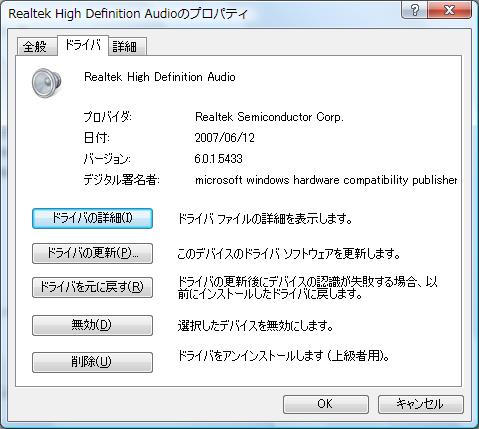Click the デジタル署名者 label
Viewport: 479px width, 429px height.
[122, 180]
